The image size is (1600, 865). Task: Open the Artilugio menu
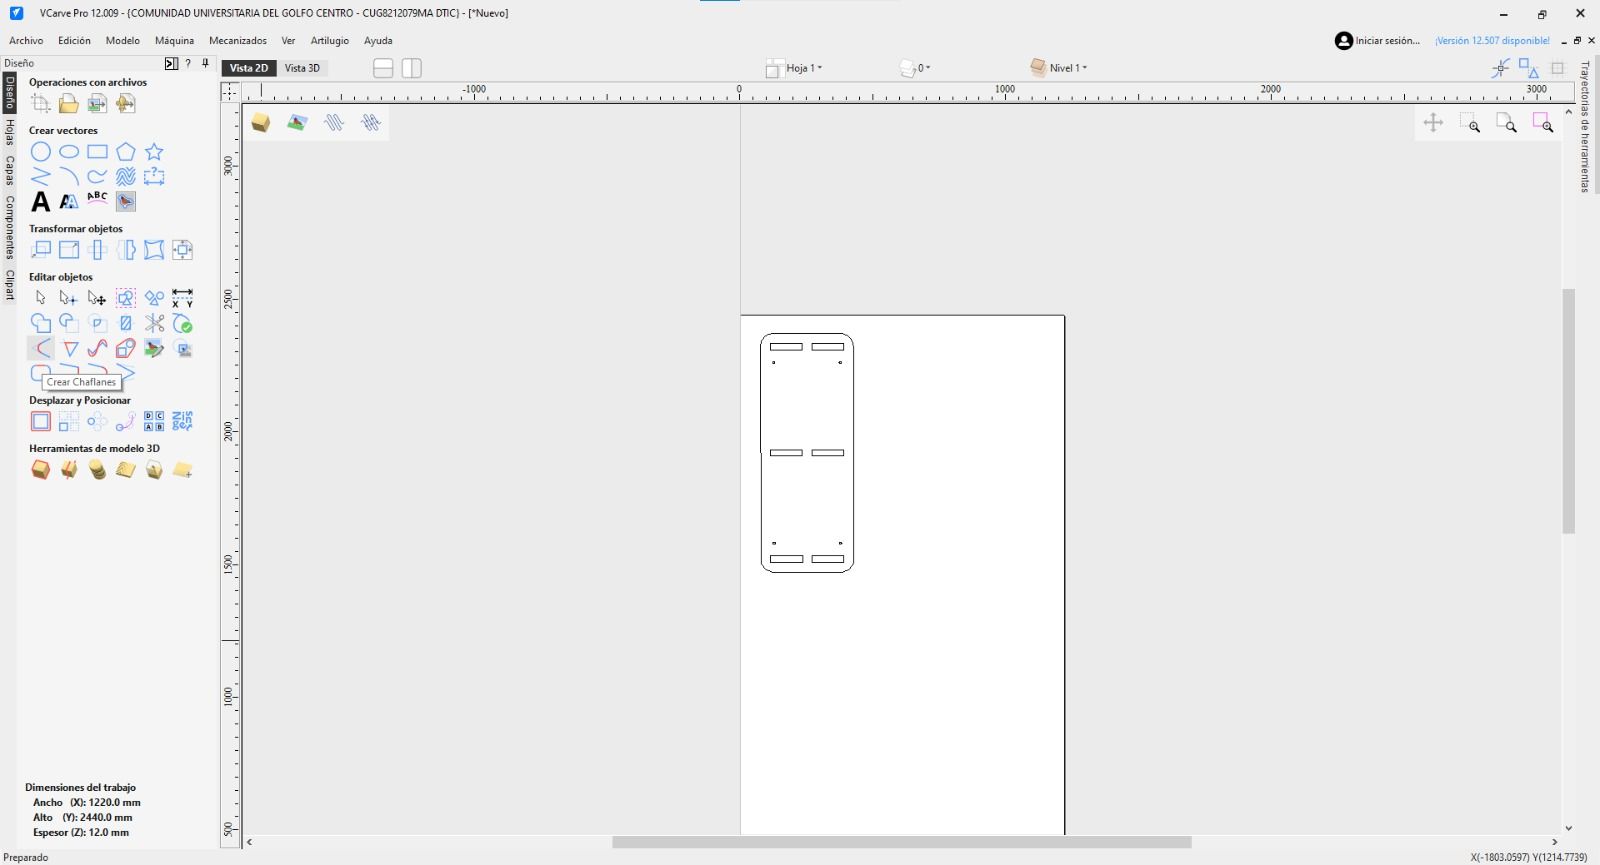pyautogui.click(x=330, y=41)
